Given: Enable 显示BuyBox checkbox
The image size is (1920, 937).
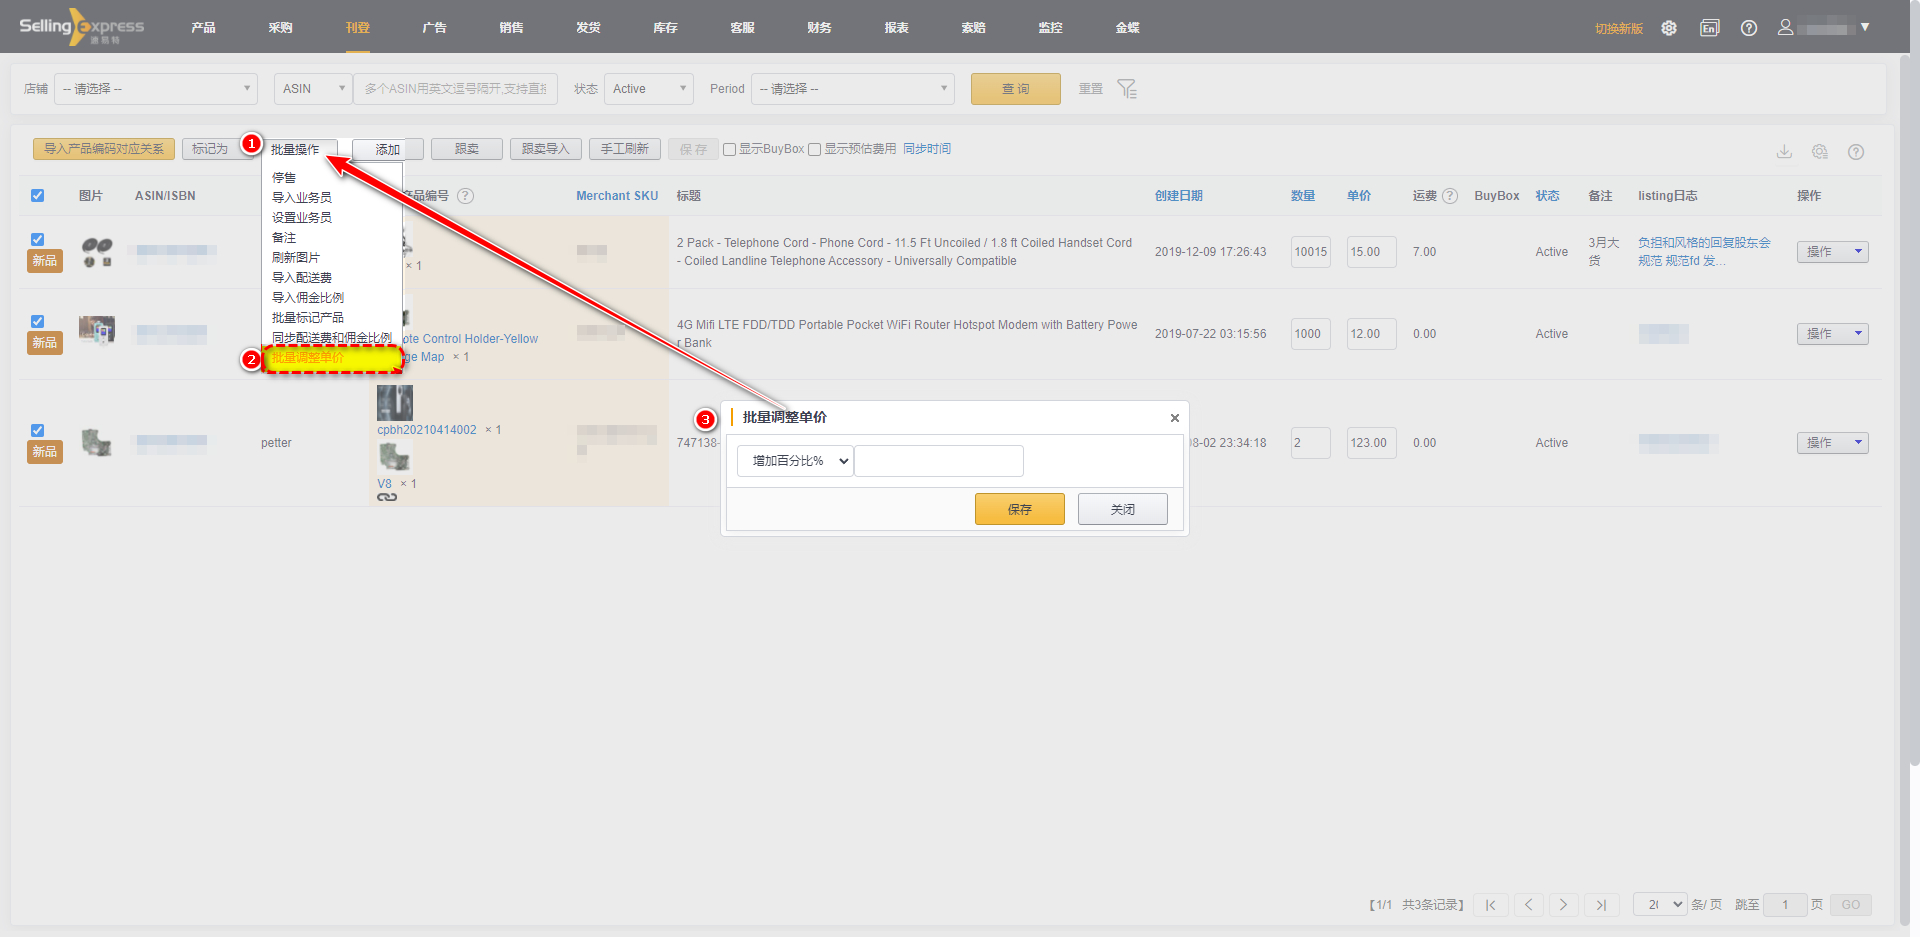Looking at the screenshot, I should point(730,150).
